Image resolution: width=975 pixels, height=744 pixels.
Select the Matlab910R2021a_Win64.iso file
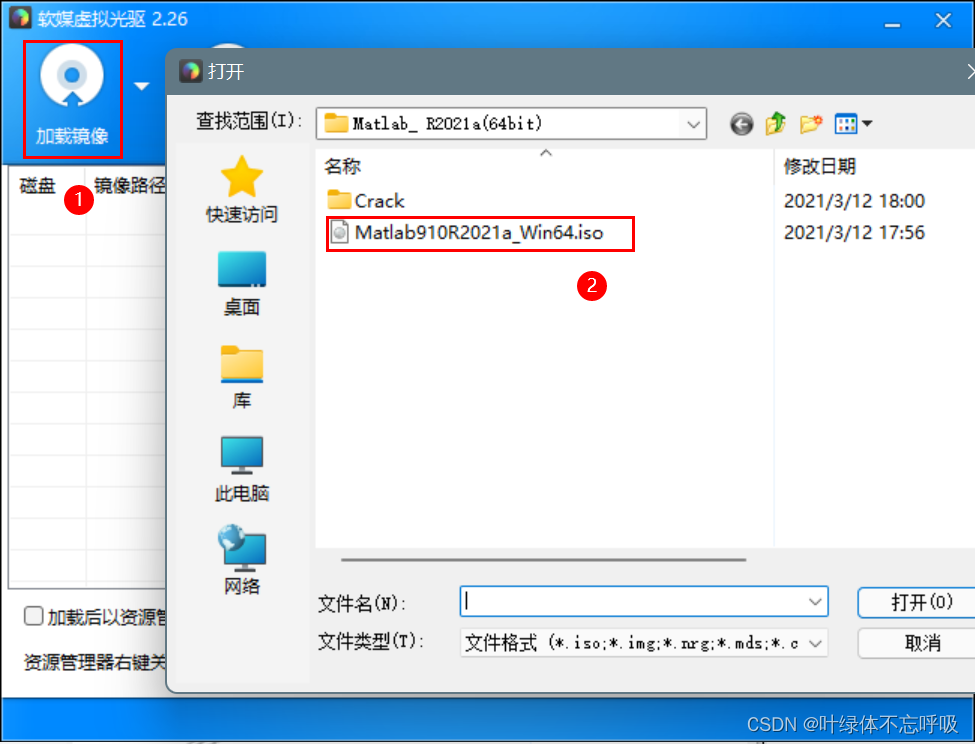479,233
